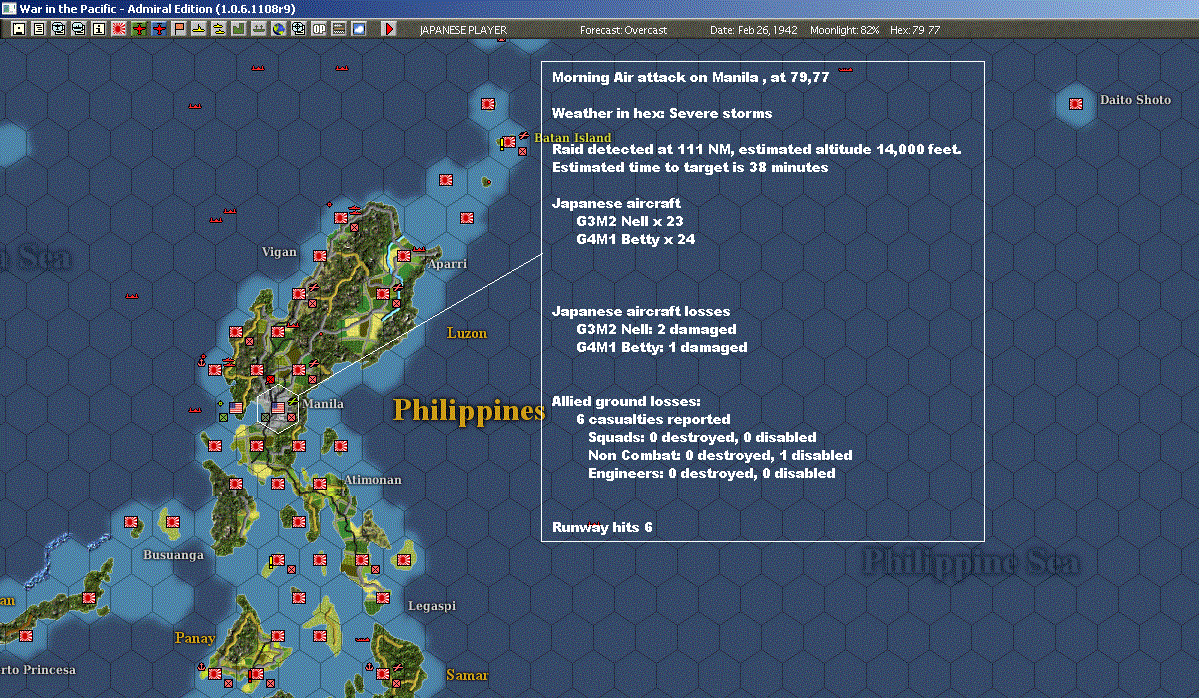Click the fourth toolbar icon with stacked screens

(x=79, y=29)
